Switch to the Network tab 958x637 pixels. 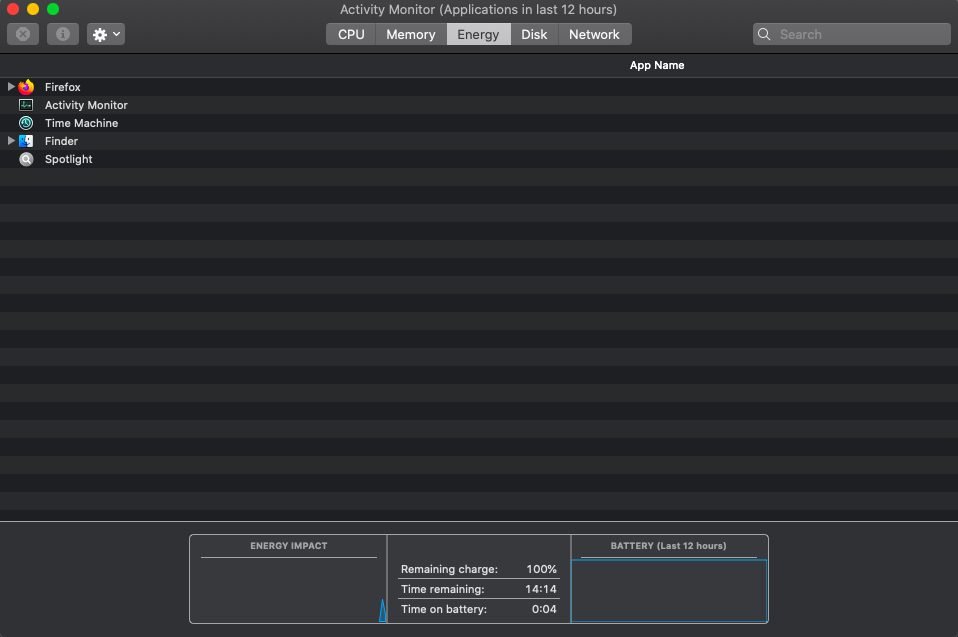pos(594,34)
